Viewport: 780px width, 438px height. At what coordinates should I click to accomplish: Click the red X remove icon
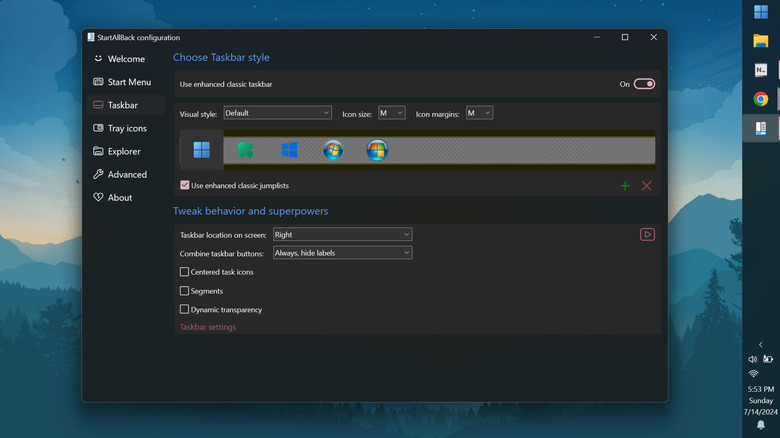pos(646,186)
